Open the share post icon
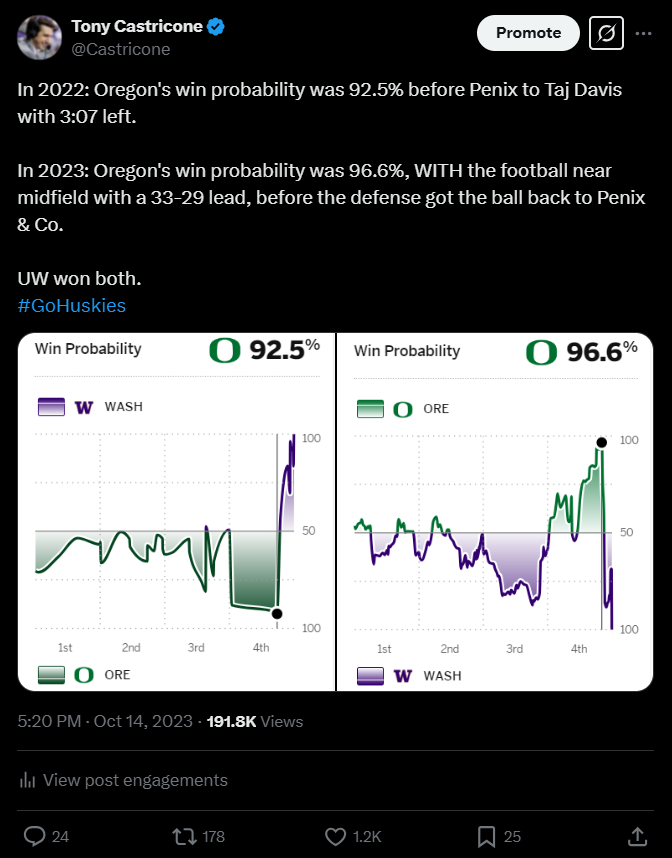 pos(636,835)
